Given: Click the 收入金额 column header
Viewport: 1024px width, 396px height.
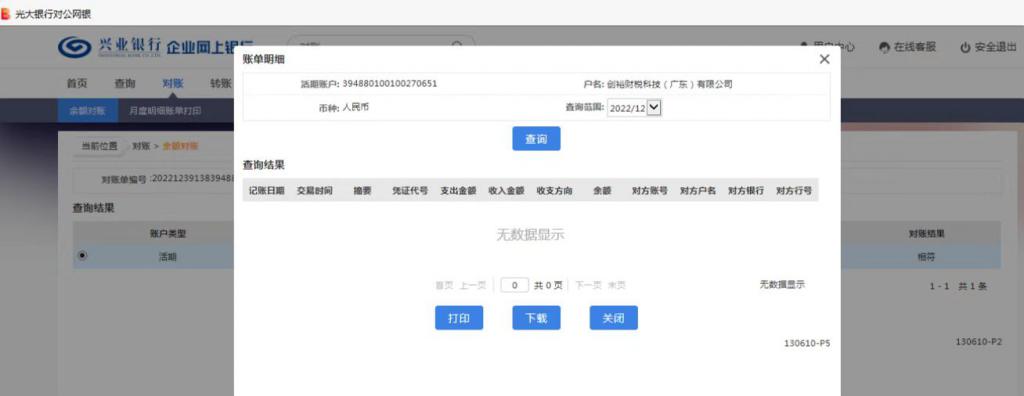Looking at the screenshot, I should point(506,191).
